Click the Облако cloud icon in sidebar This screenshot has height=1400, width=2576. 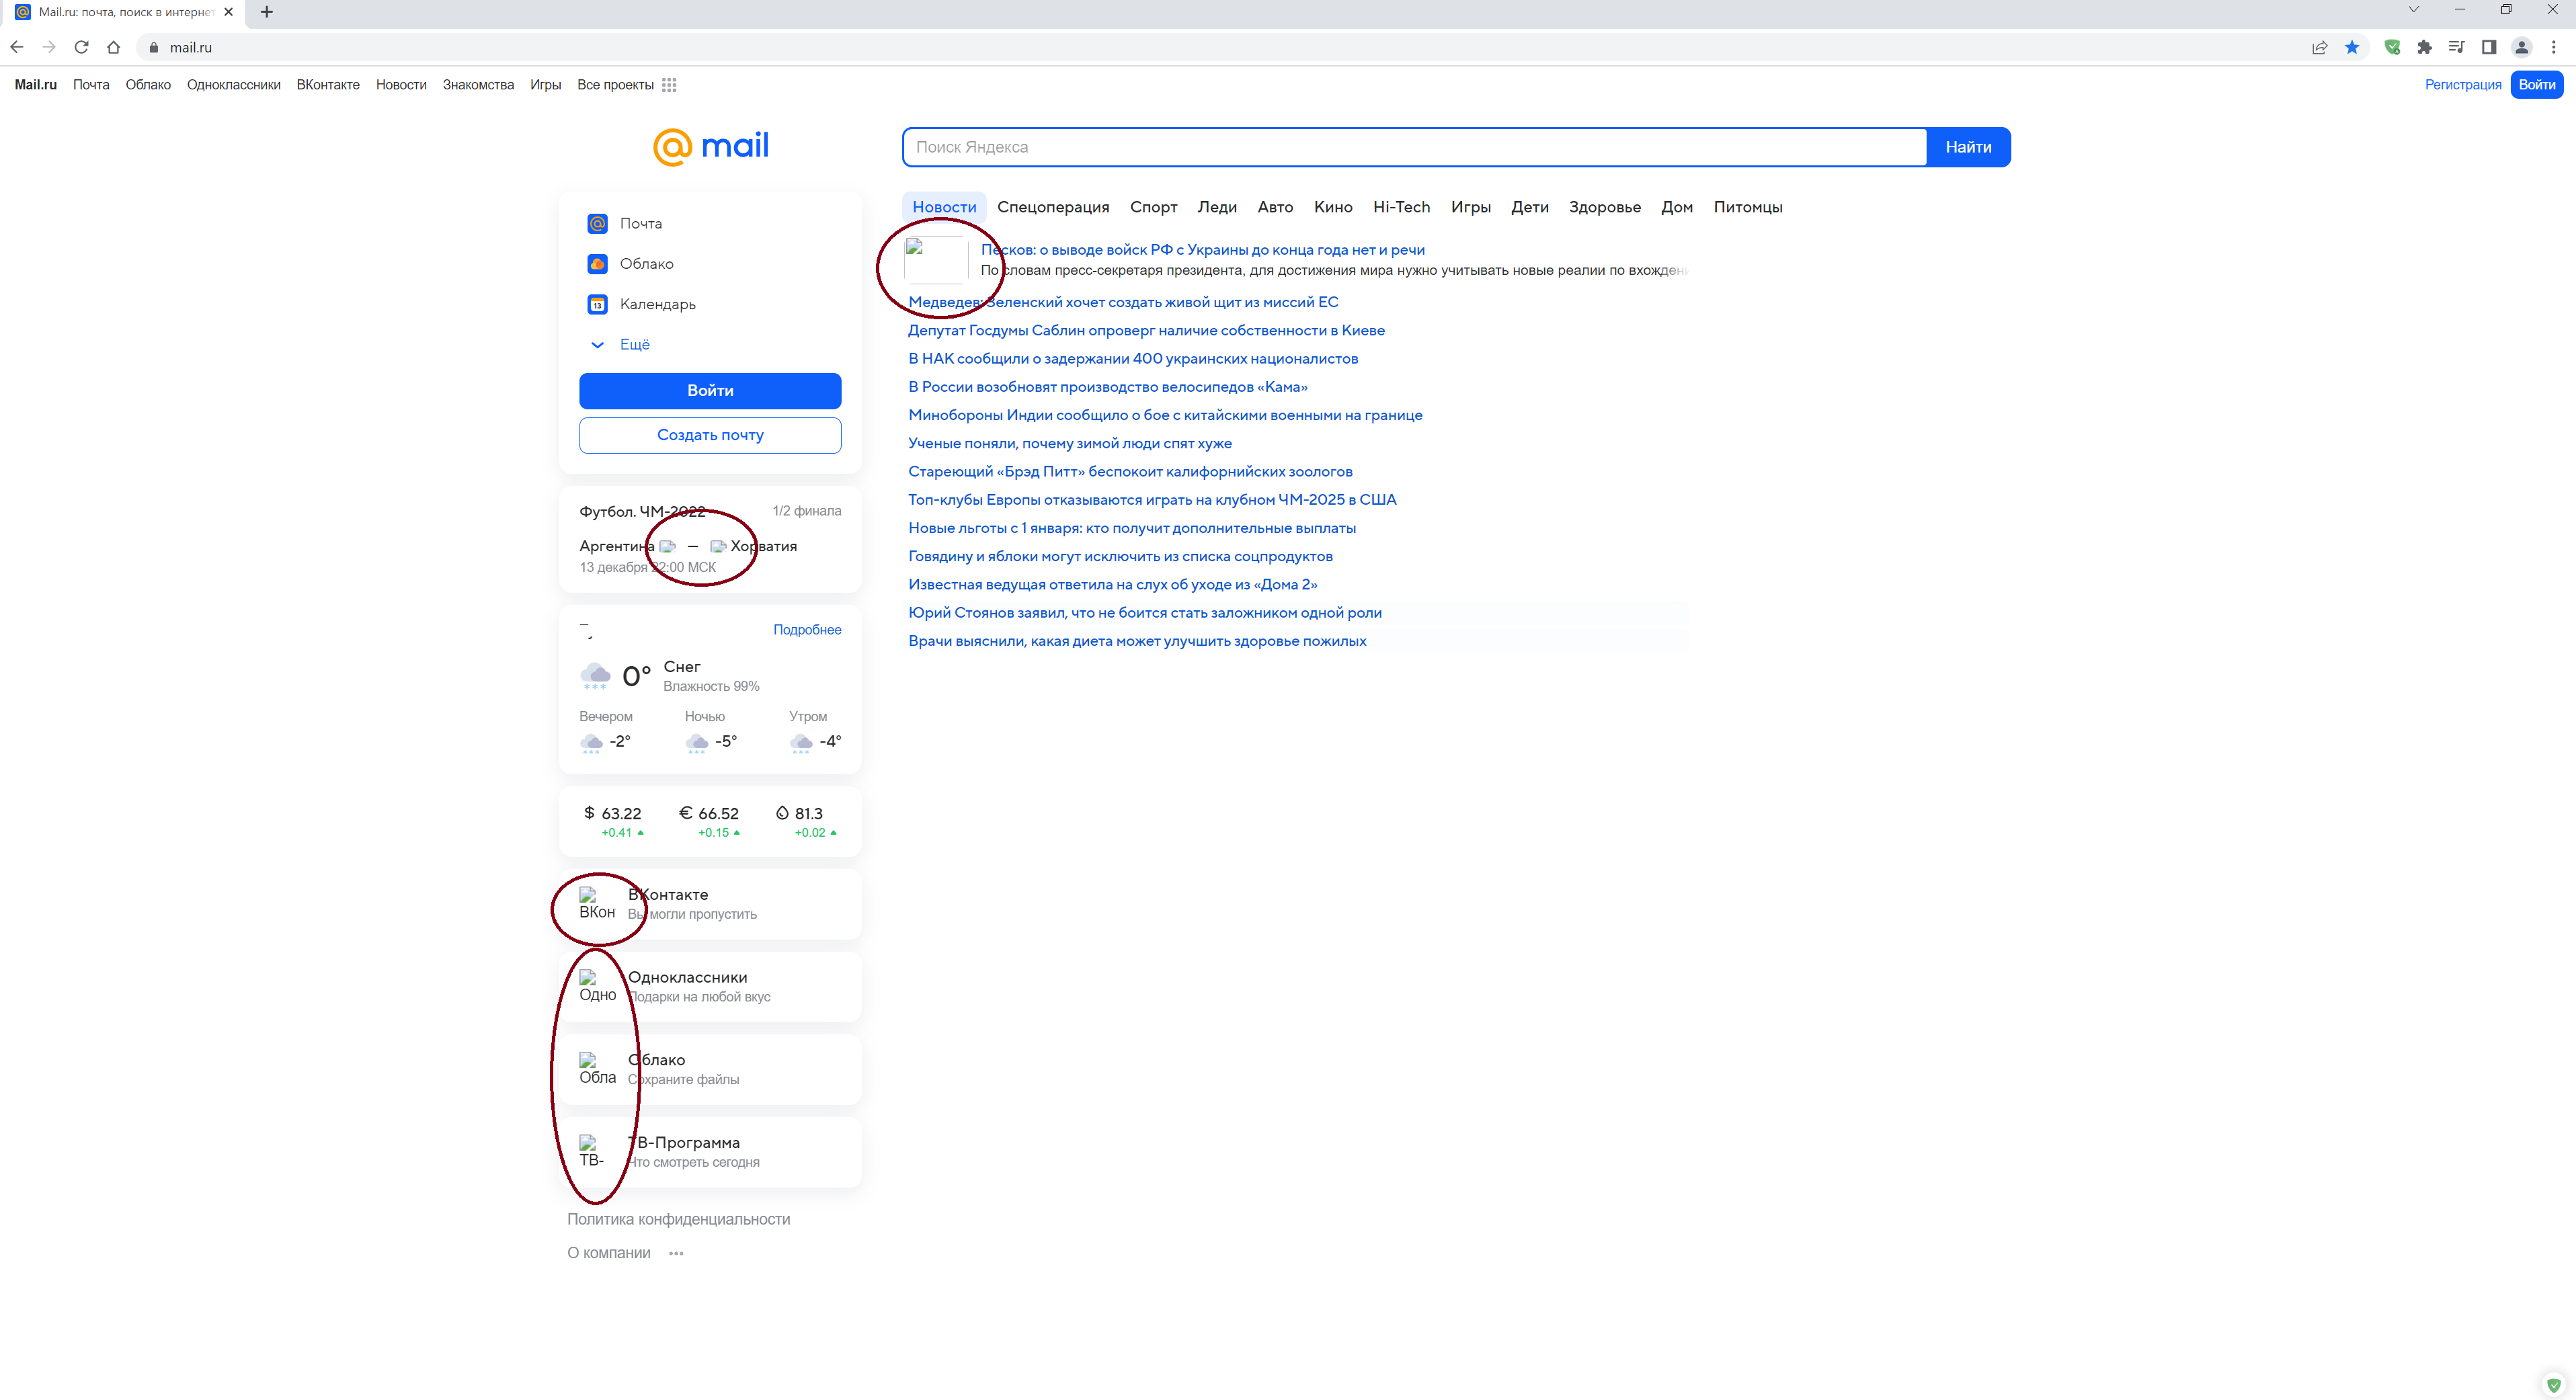[x=597, y=263]
